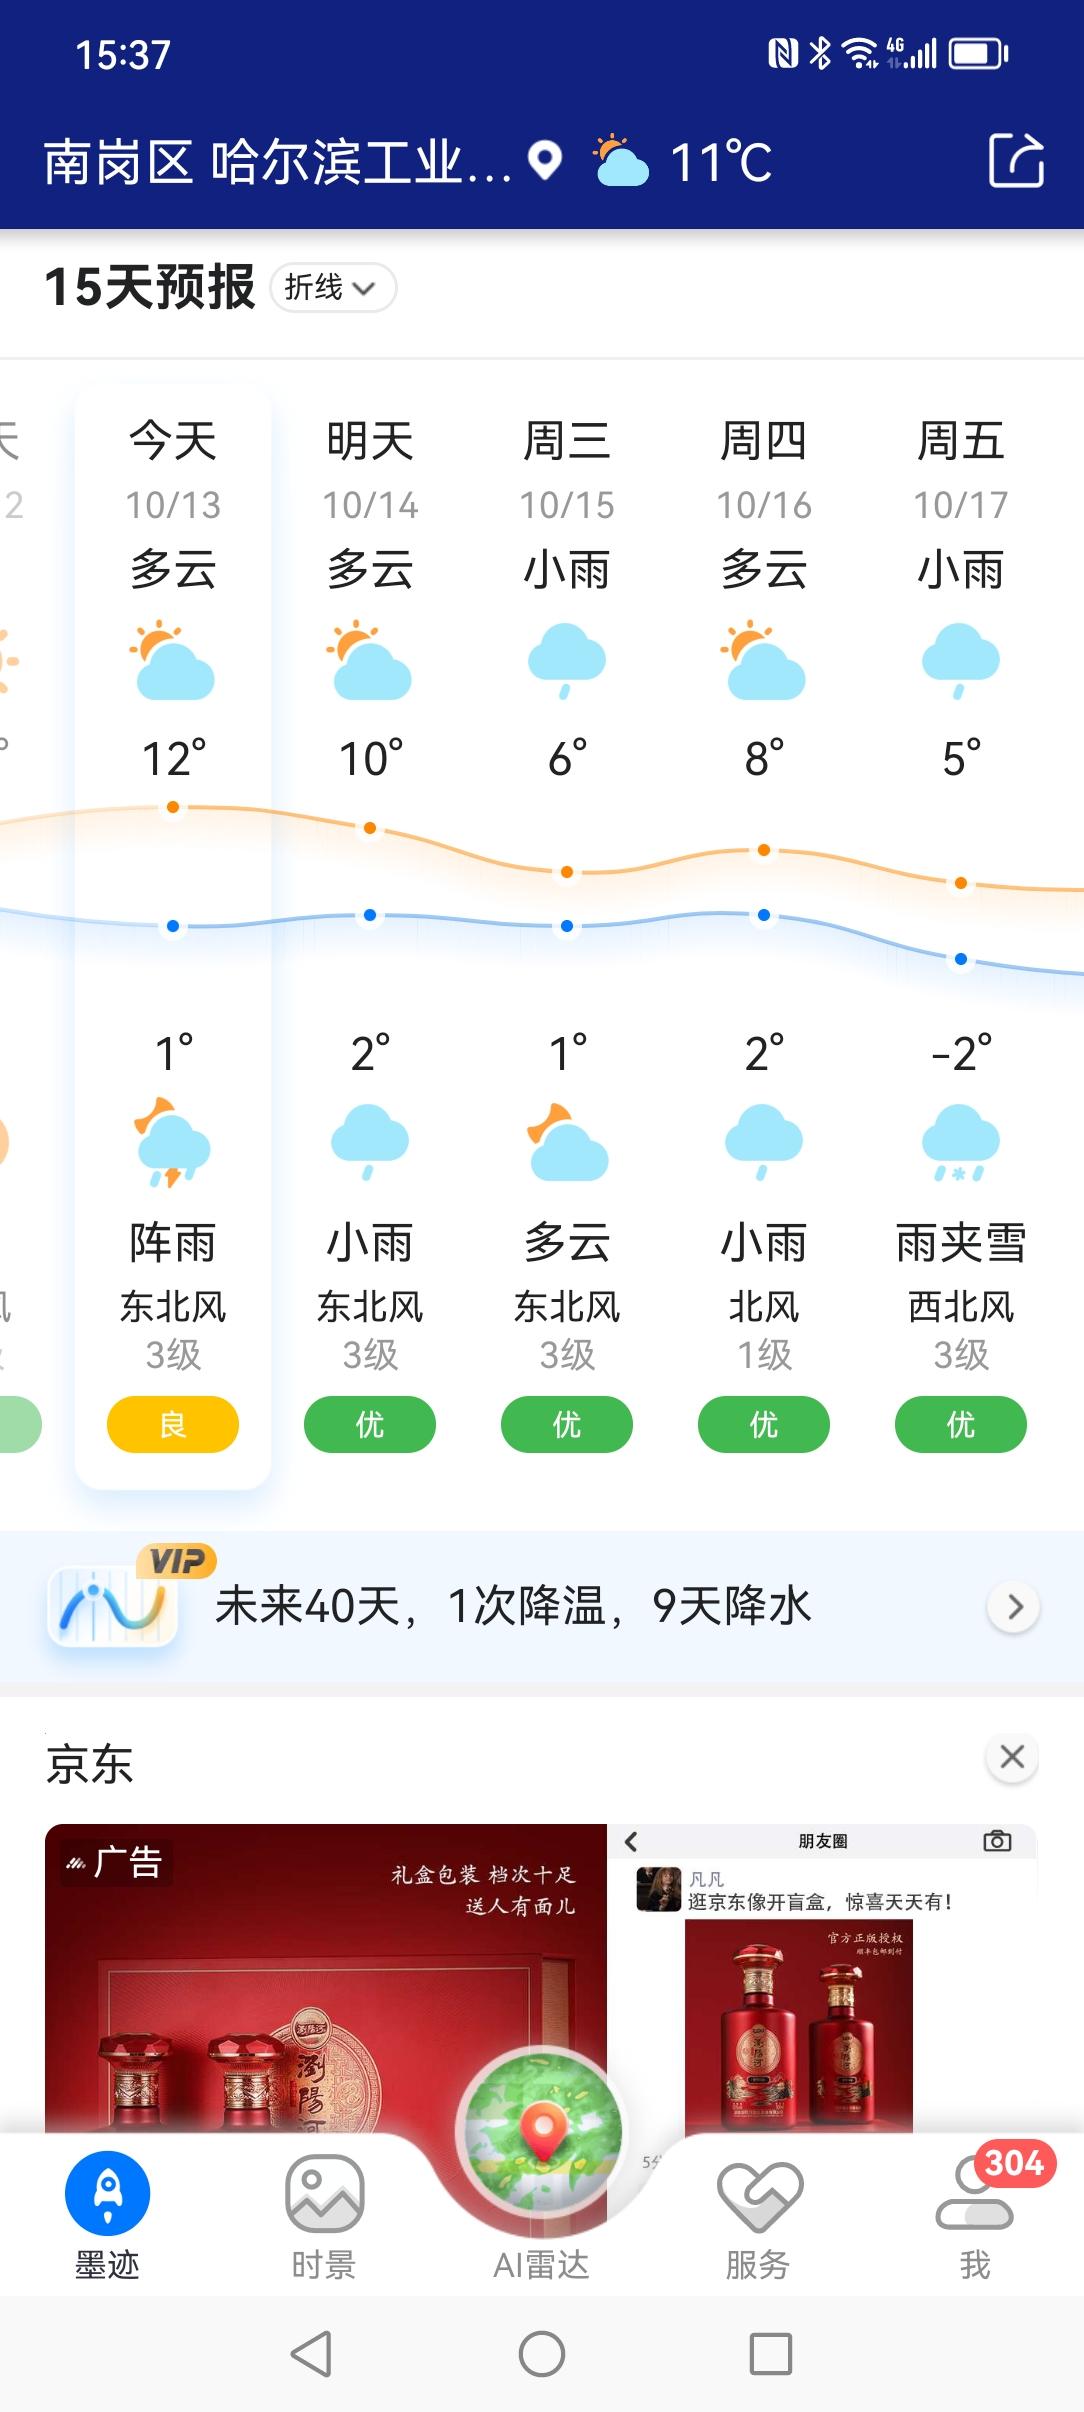Select the 周三 10/15 forecast day
The width and height of the screenshot is (1084, 2412).
click(x=567, y=470)
